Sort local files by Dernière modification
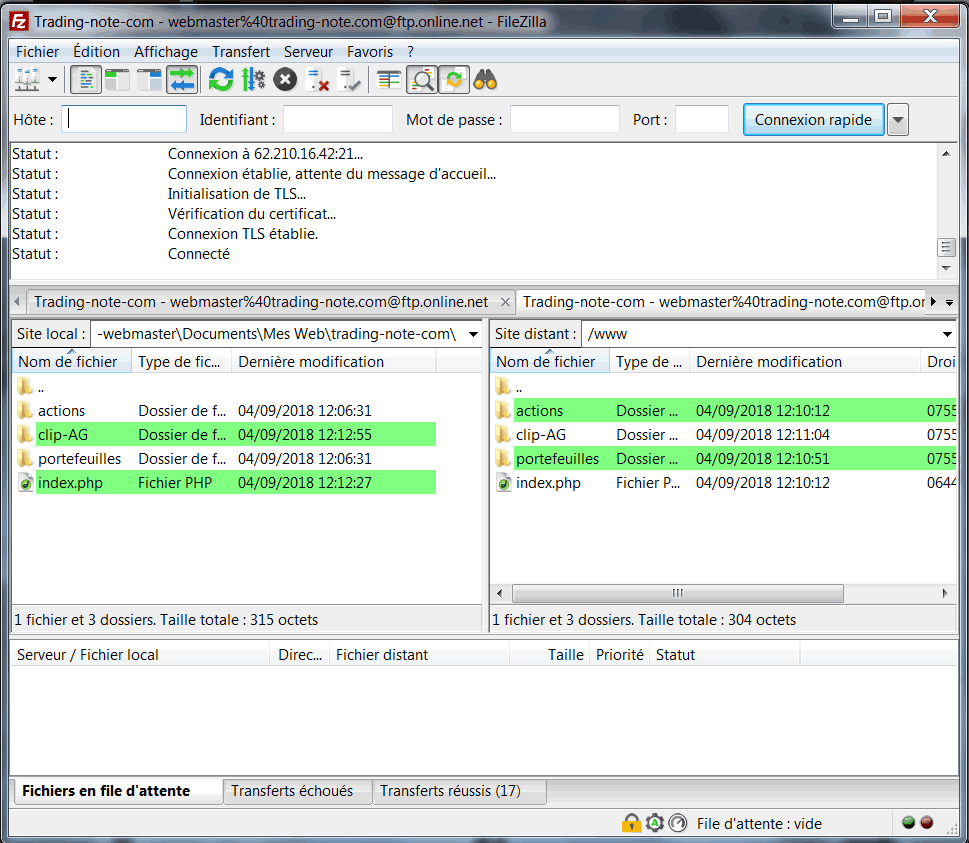 tap(334, 362)
